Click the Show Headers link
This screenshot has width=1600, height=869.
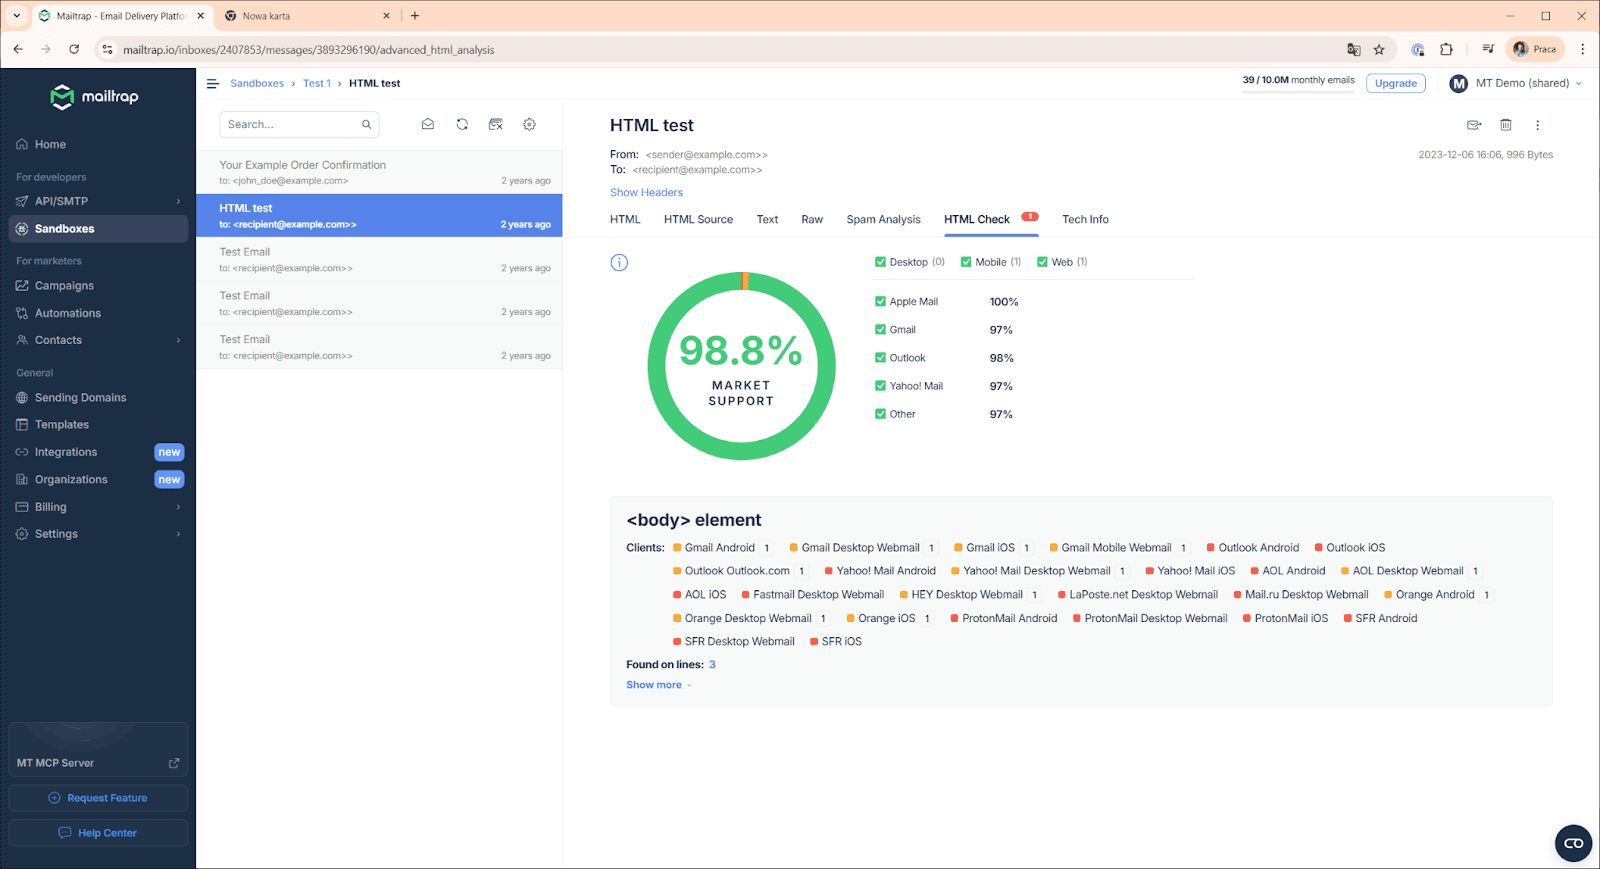tap(646, 192)
